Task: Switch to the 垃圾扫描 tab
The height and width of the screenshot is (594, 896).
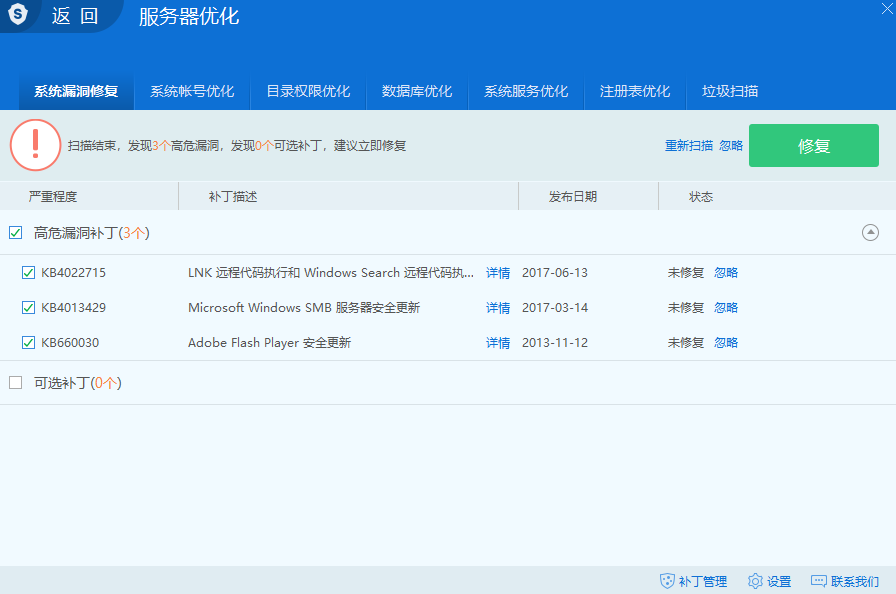Action: pyautogui.click(x=730, y=91)
